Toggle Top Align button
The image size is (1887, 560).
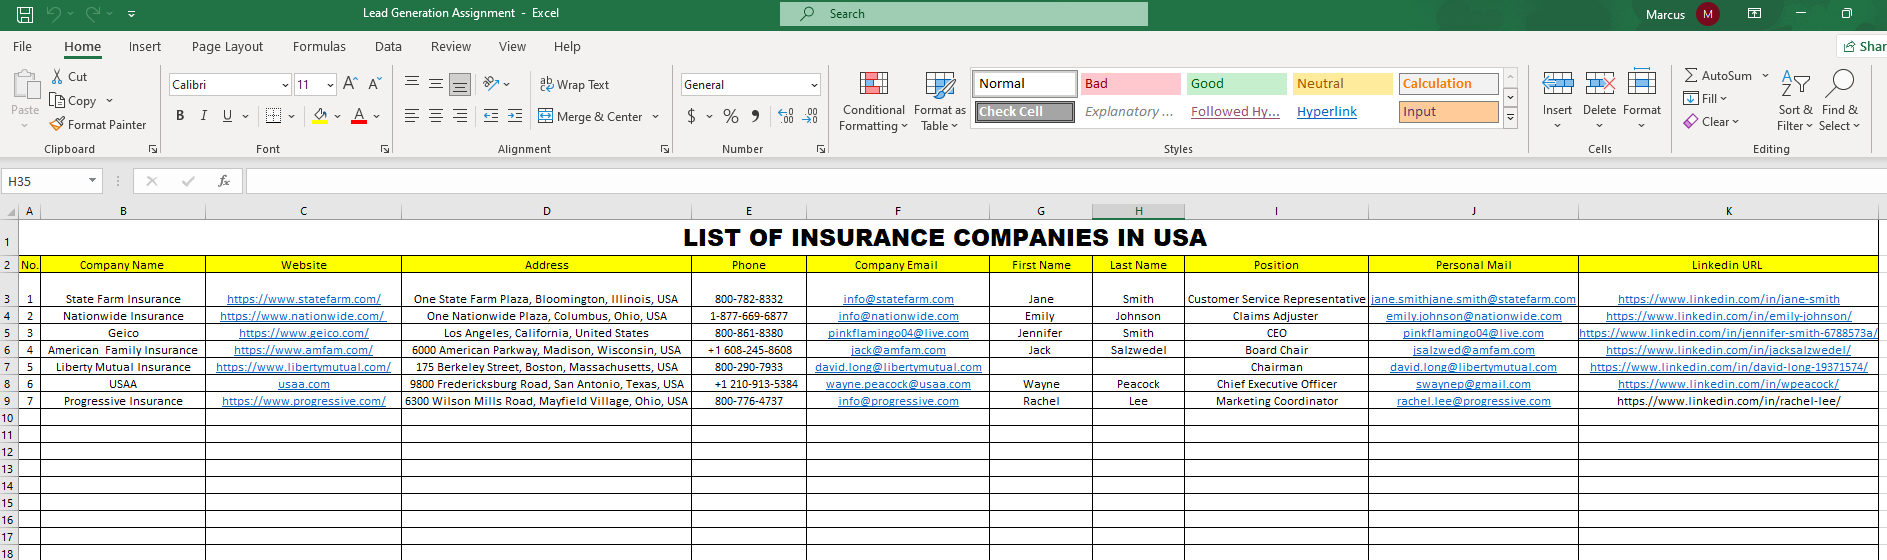click(x=412, y=84)
